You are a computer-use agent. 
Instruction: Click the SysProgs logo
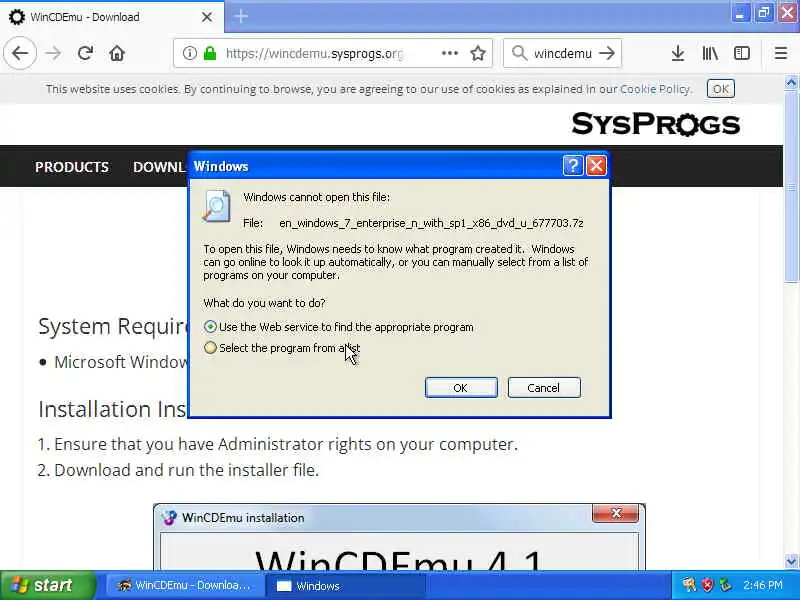[x=656, y=124]
